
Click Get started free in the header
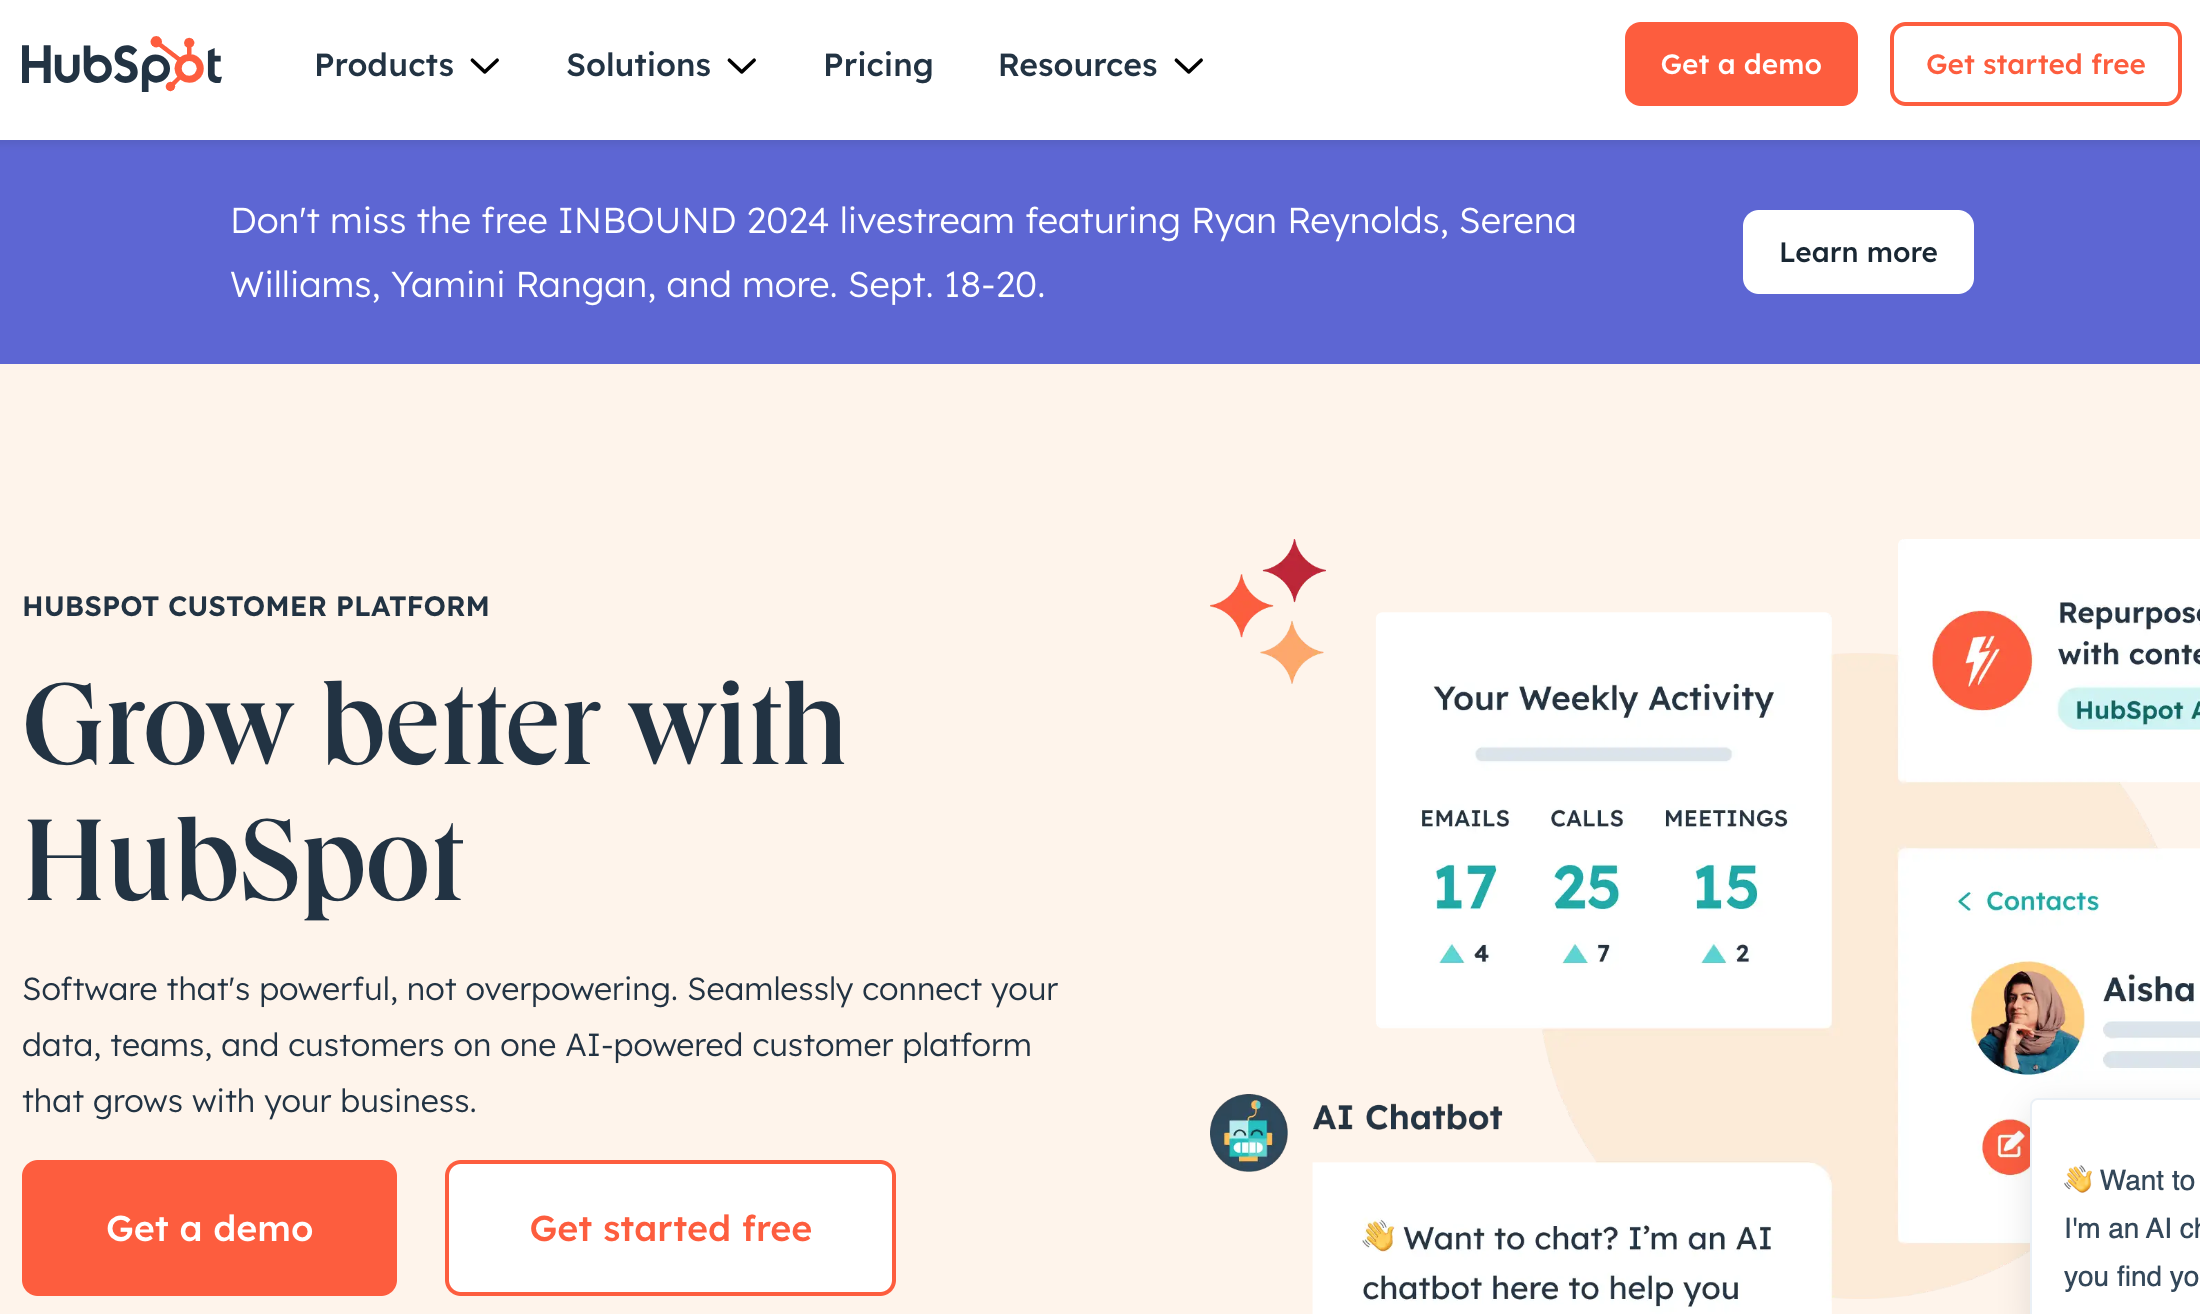click(2035, 64)
